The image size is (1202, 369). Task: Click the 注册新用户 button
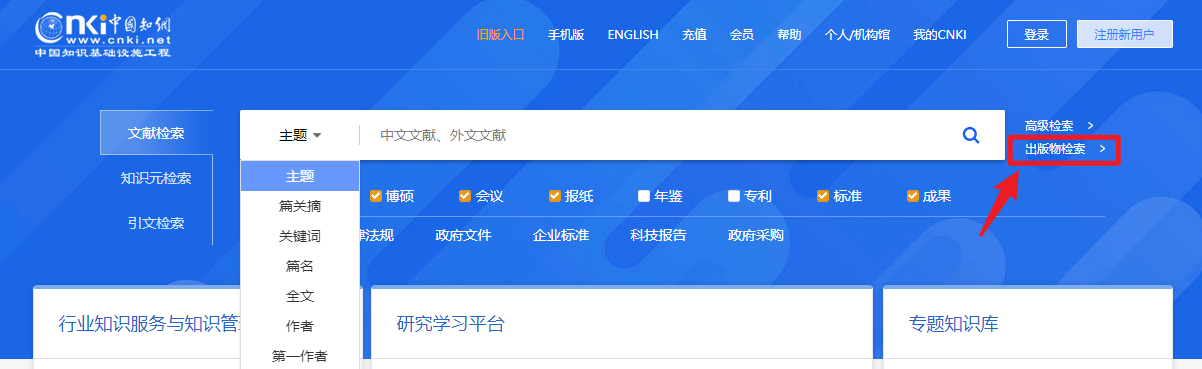click(1125, 34)
